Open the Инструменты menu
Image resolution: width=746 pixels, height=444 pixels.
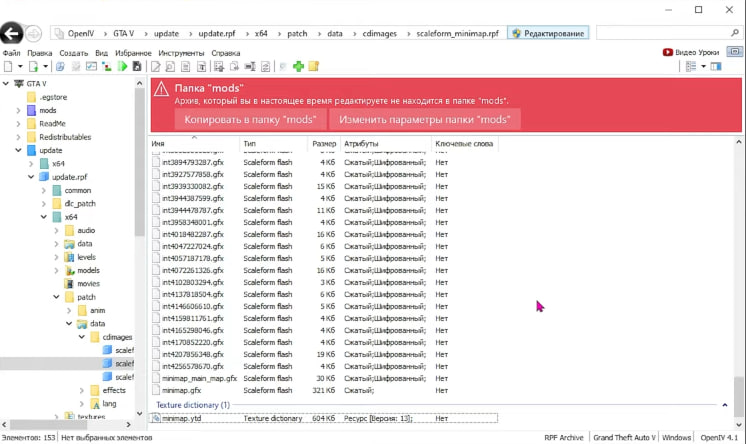click(x=181, y=53)
